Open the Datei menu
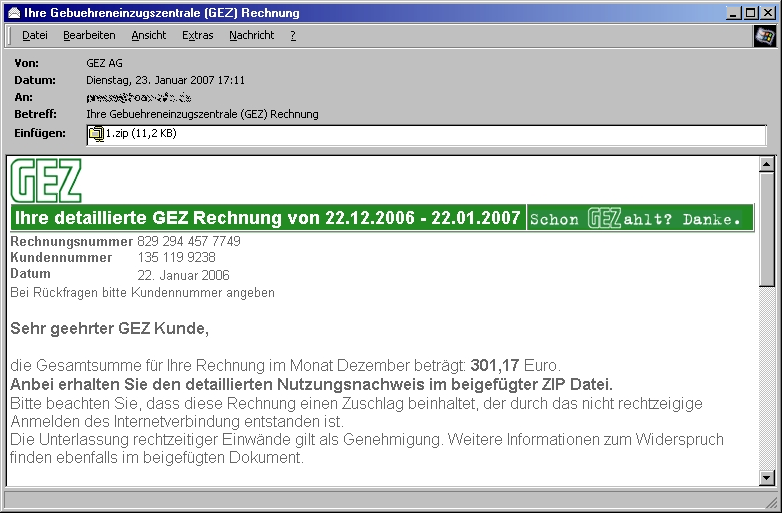 coord(35,35)
